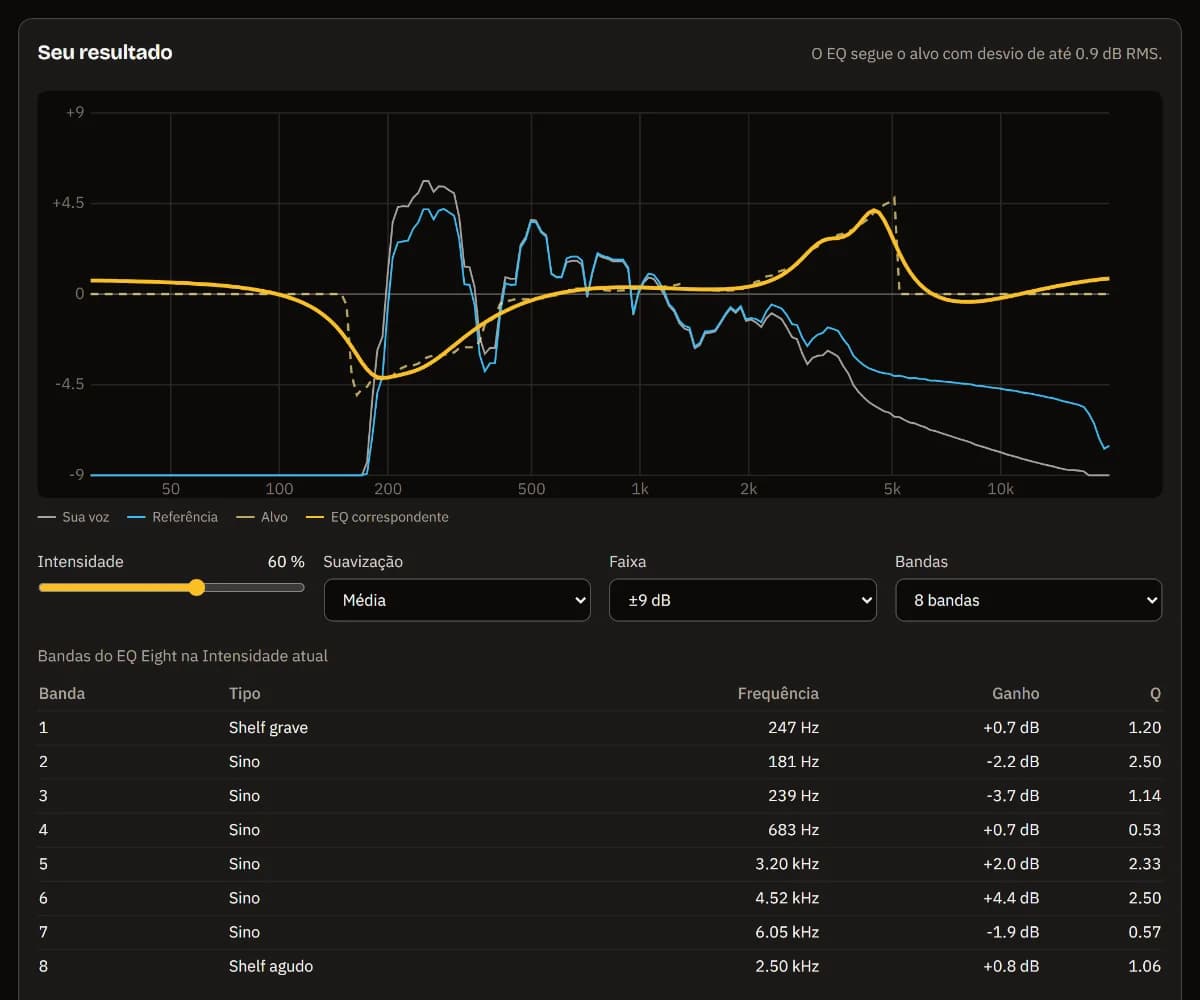Click the "Tipo" column header
Screen dimensions: 1200x1000
coord(244,693)
